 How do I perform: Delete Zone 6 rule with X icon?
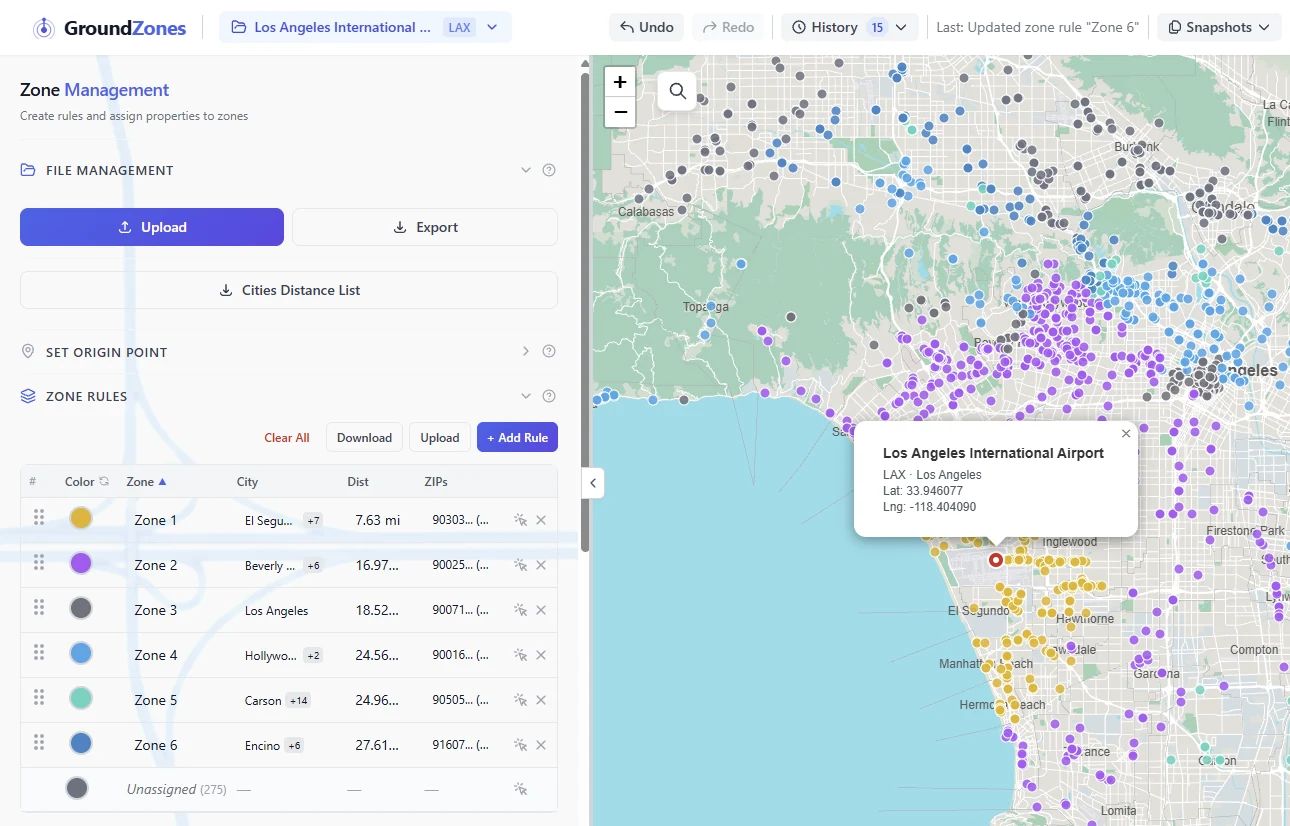tap(541, 745)
